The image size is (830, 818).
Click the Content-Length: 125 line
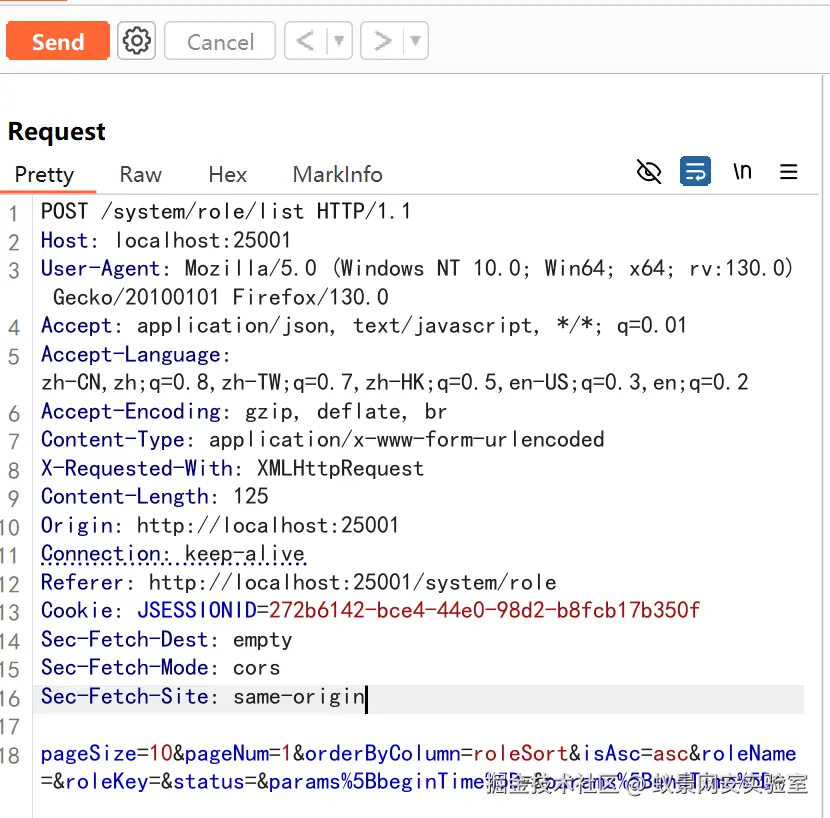155,497
